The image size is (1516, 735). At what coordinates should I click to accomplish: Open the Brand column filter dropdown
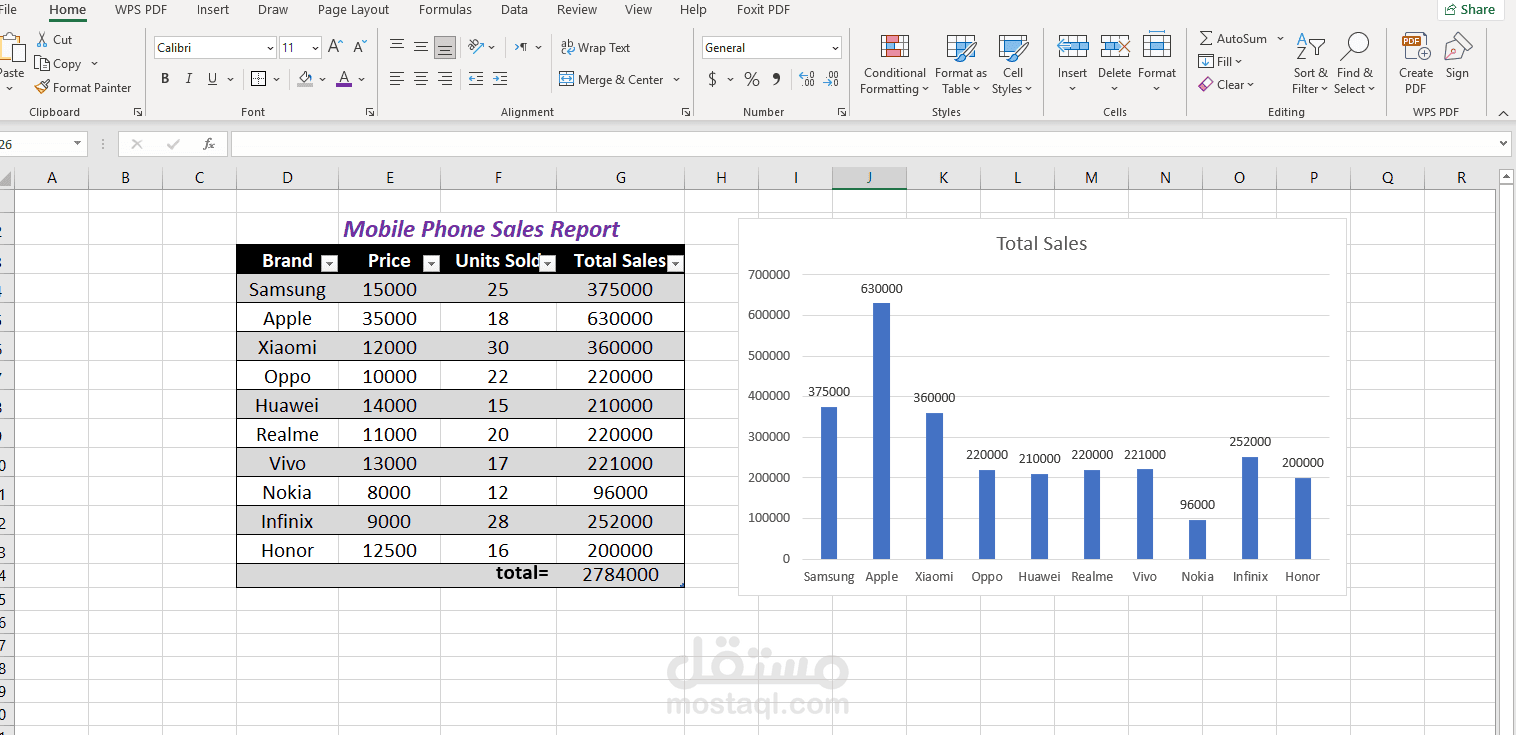[329, 264]
